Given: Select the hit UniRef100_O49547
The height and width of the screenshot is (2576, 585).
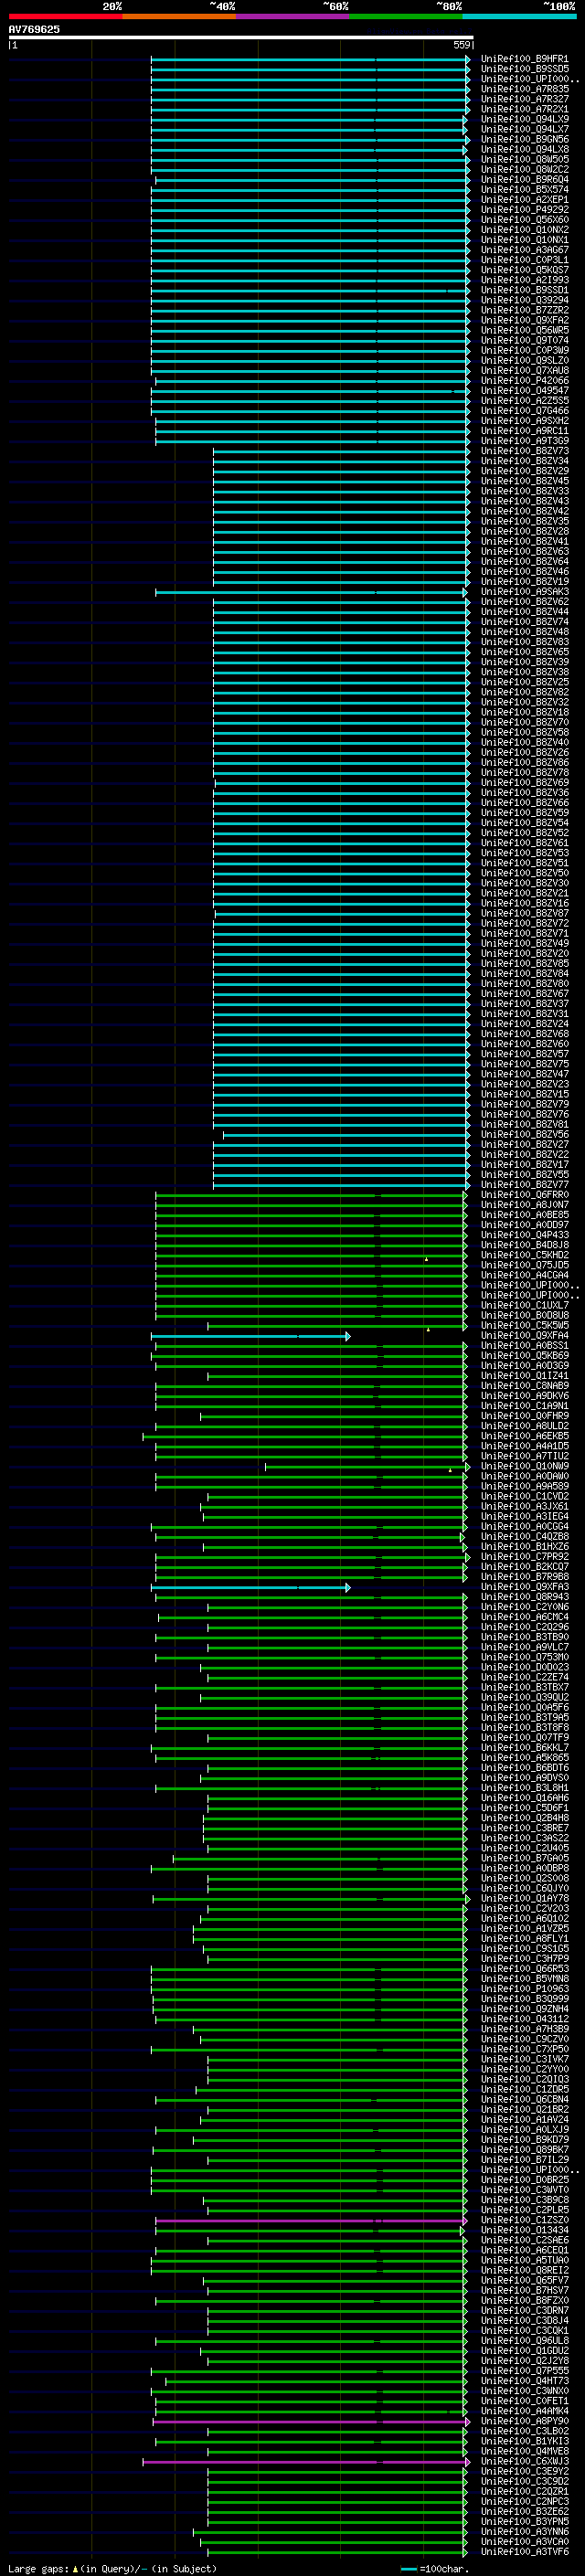Looking at the screenshot, I should [x=524, y=391].
